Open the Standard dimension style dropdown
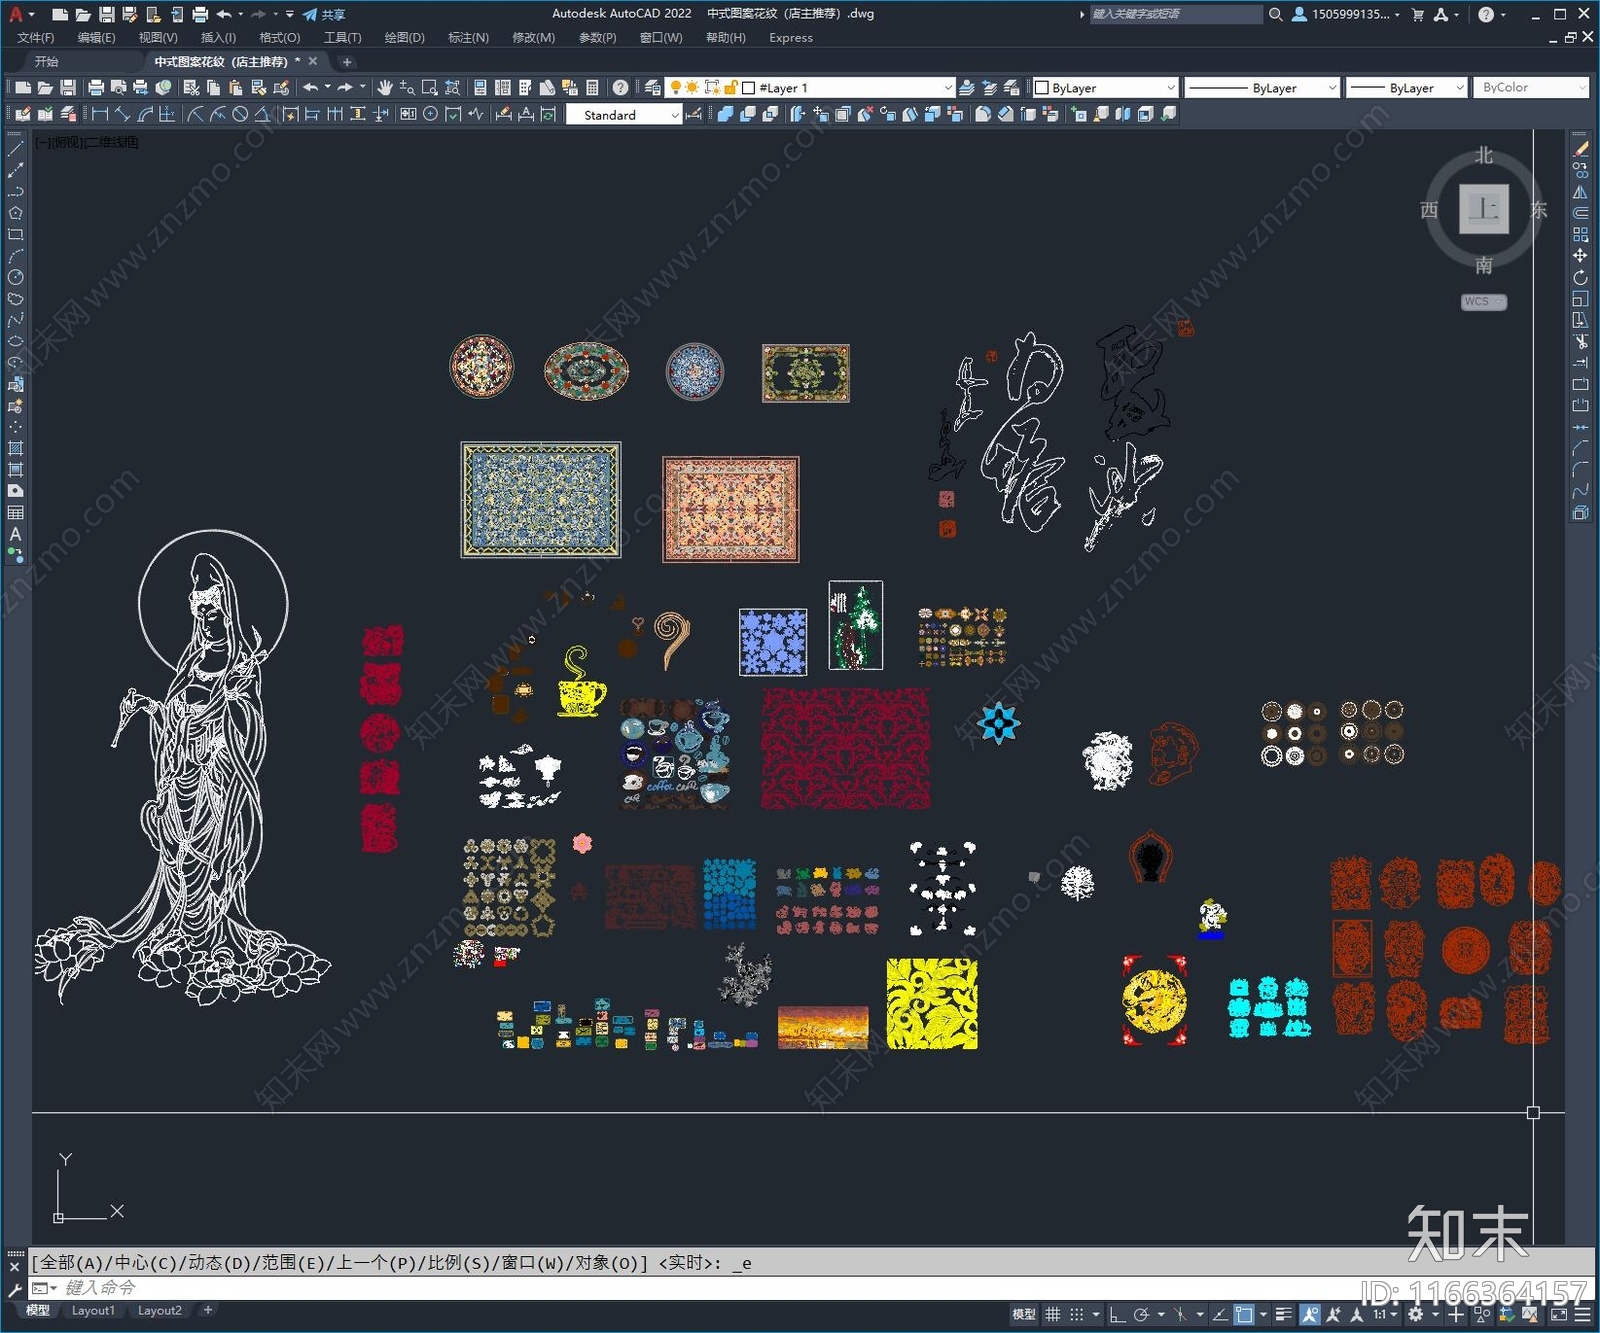The image size is (1600, 1333). tap(624, 115)
